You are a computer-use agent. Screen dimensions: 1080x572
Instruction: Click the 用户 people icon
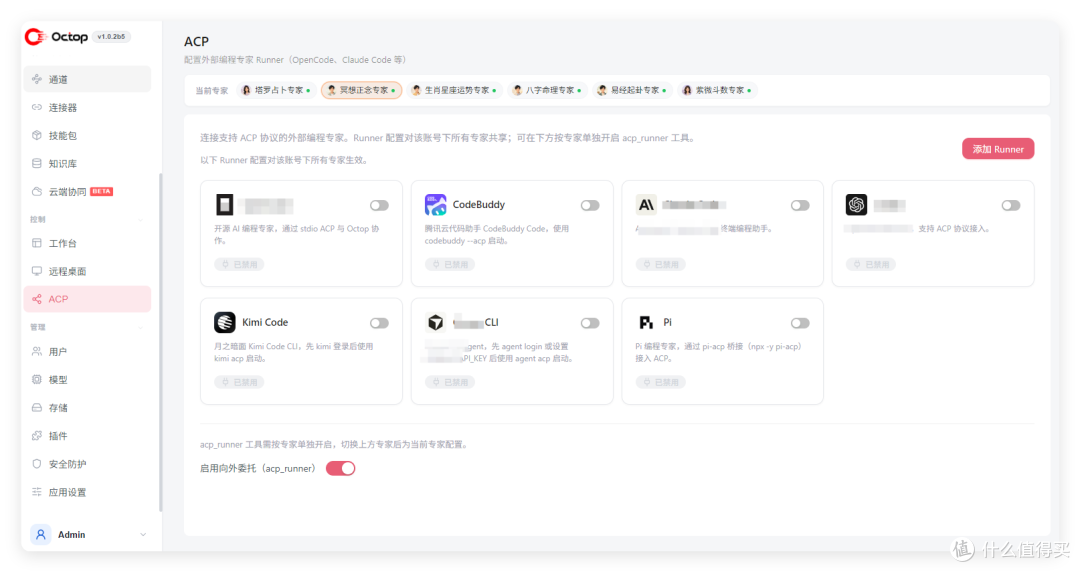37,351
